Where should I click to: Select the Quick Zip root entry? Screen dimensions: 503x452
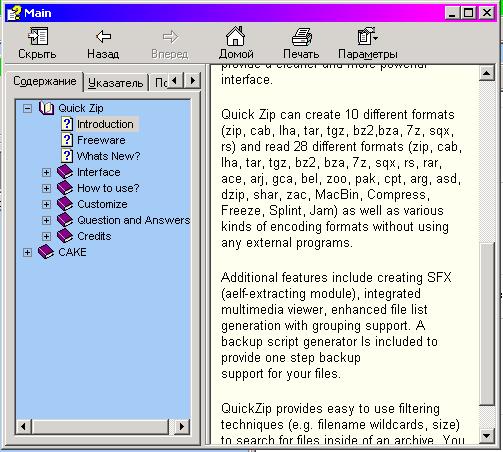click(x=81, y=108)
